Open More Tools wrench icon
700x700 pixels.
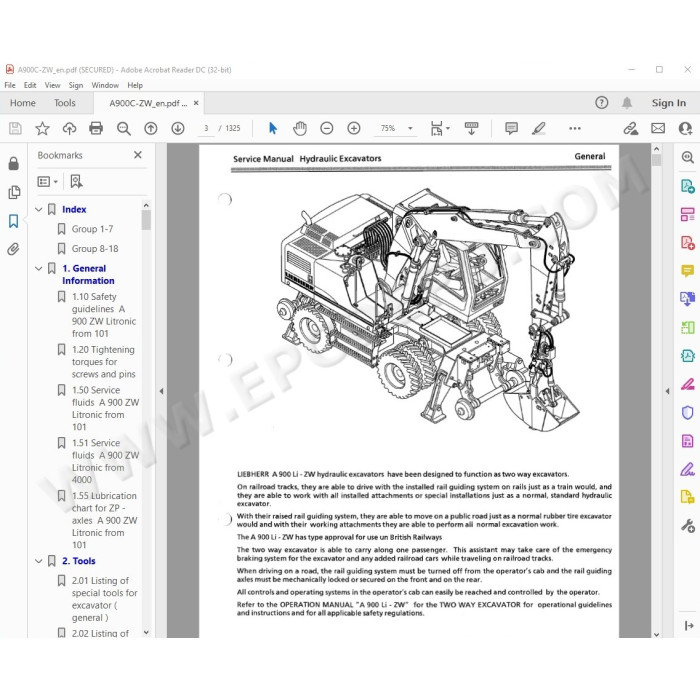(688, 525)
